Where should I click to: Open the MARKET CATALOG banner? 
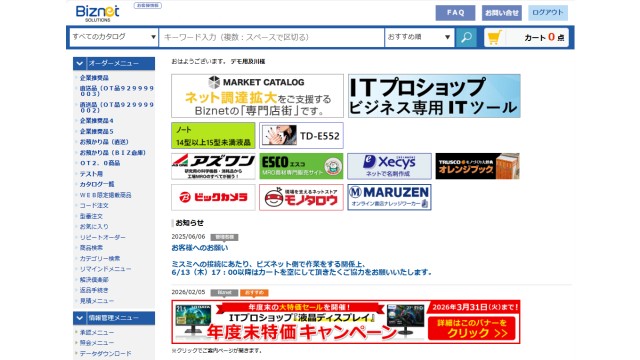click(258, 96)
